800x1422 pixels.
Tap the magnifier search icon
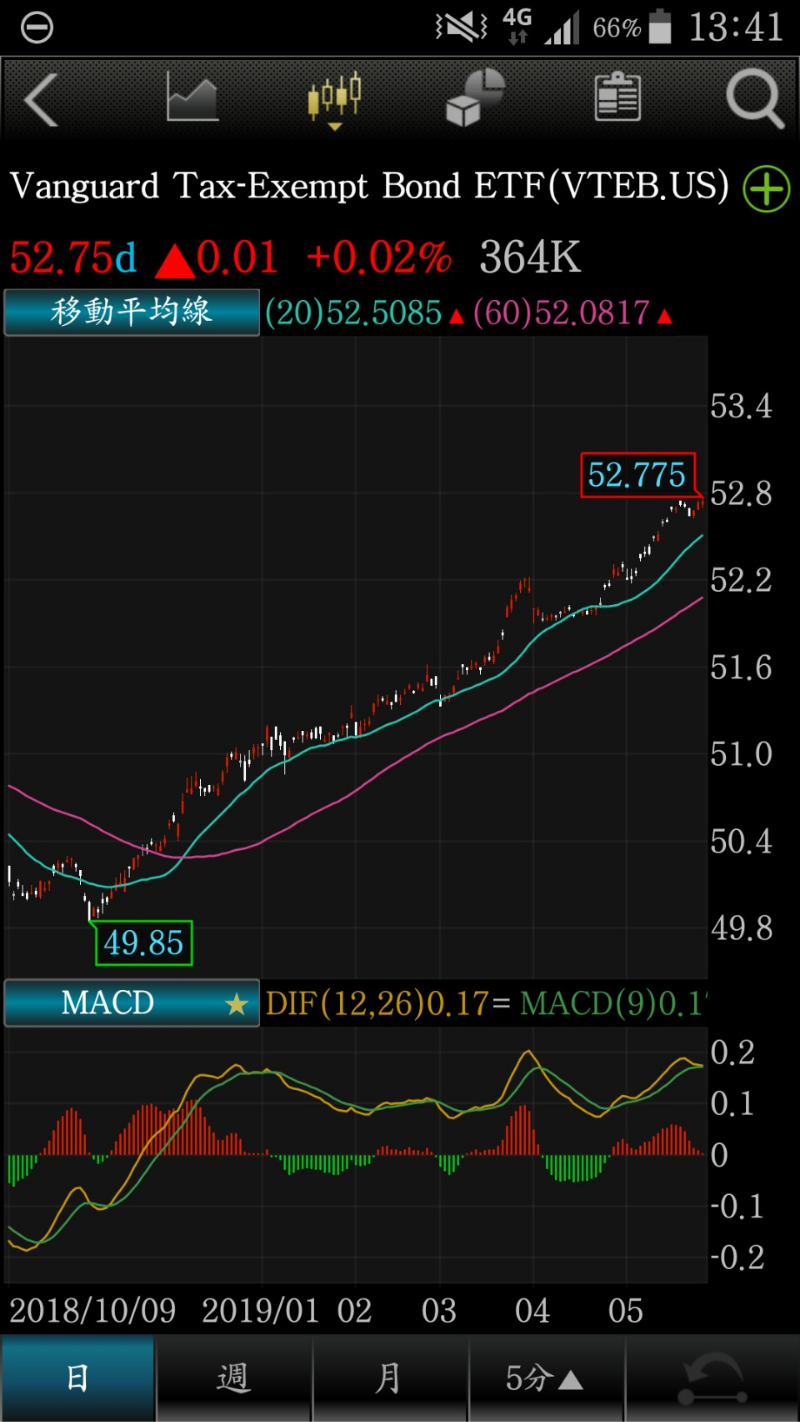click(755, 99)
